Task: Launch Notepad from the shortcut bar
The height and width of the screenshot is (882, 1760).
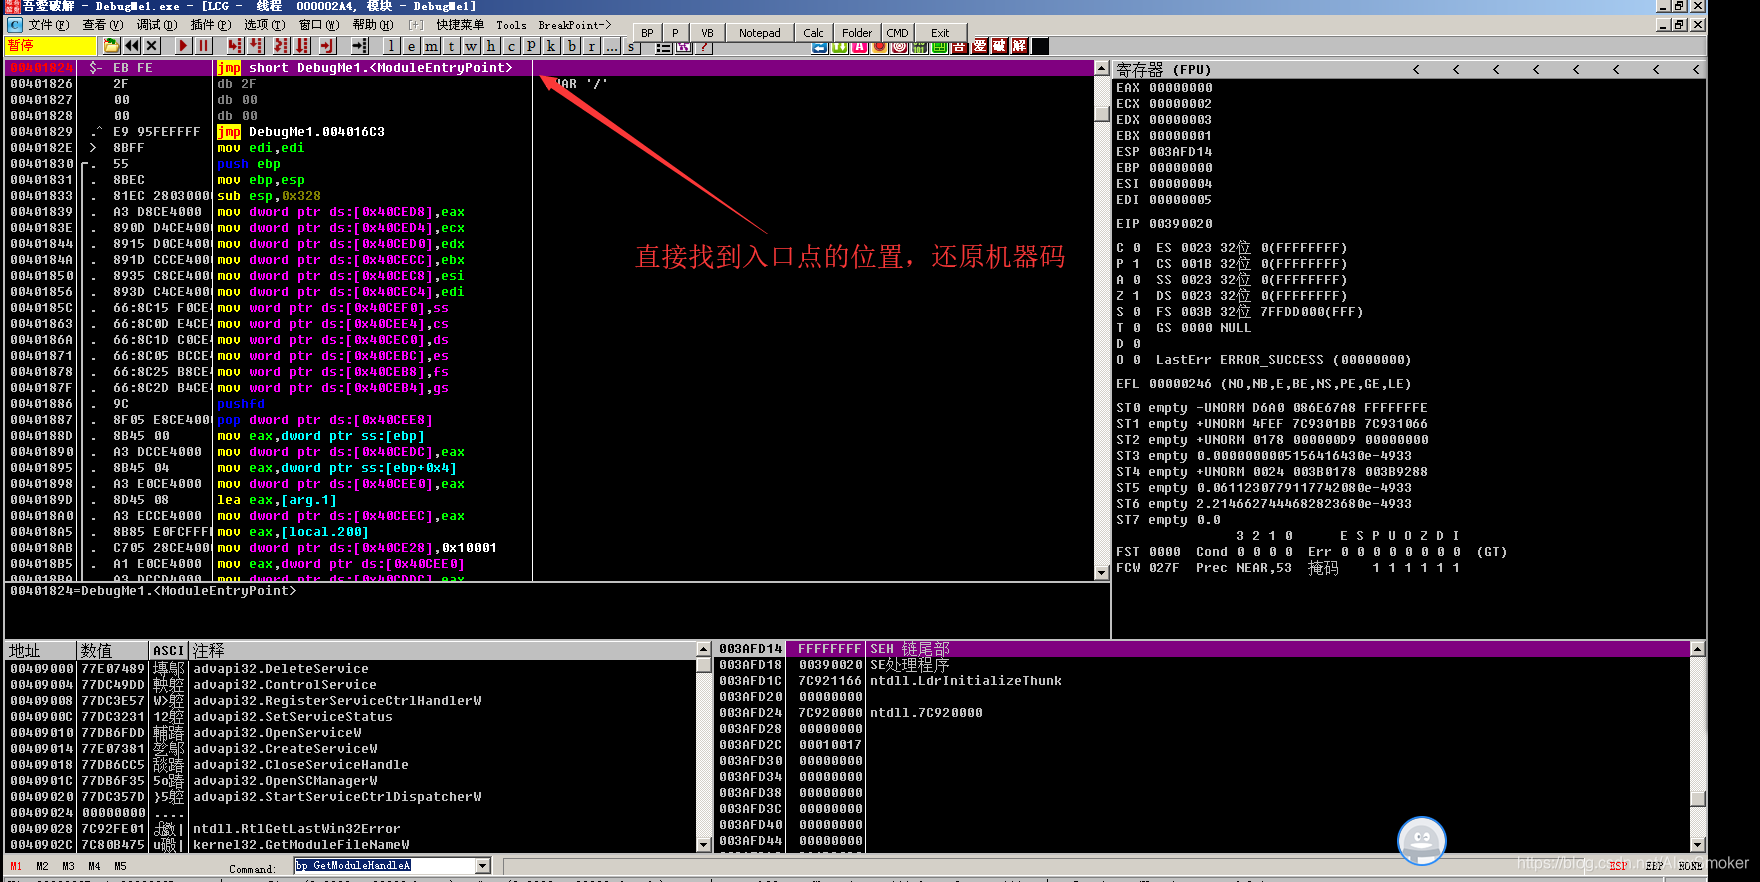Action: click(x=760, y=33)
